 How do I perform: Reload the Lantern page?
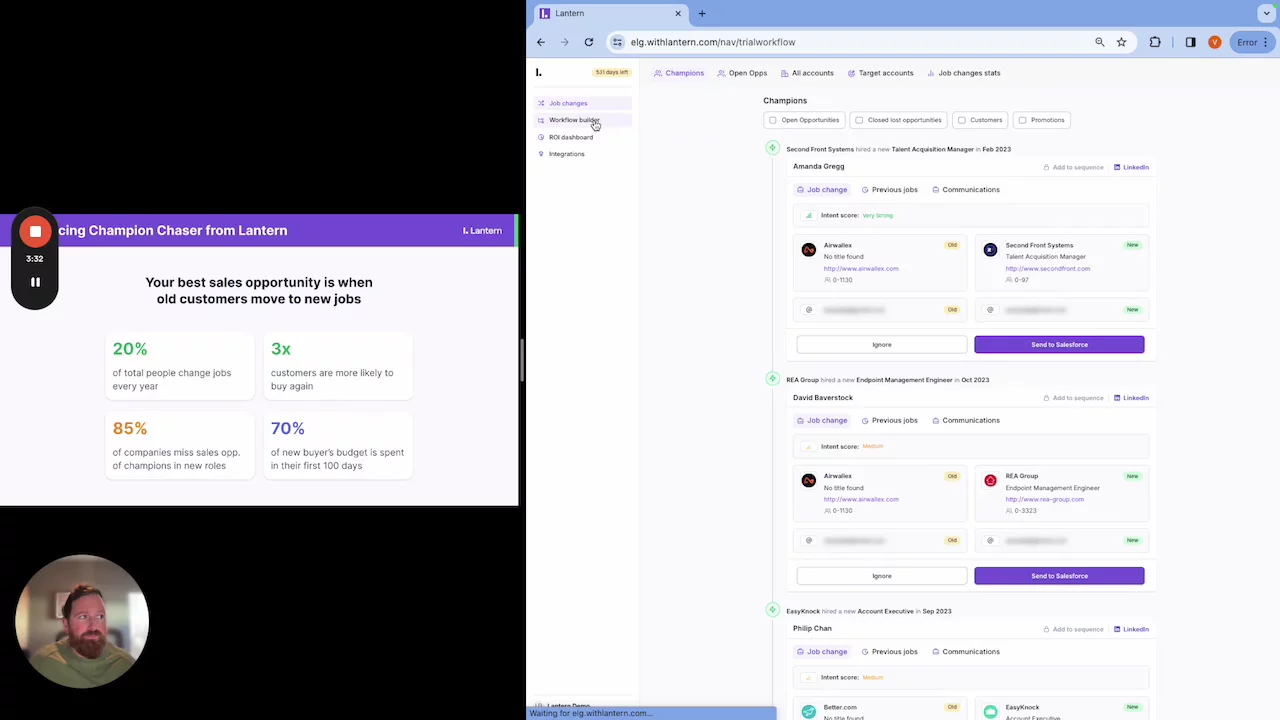pyautogui.click(x=589, y=42)
